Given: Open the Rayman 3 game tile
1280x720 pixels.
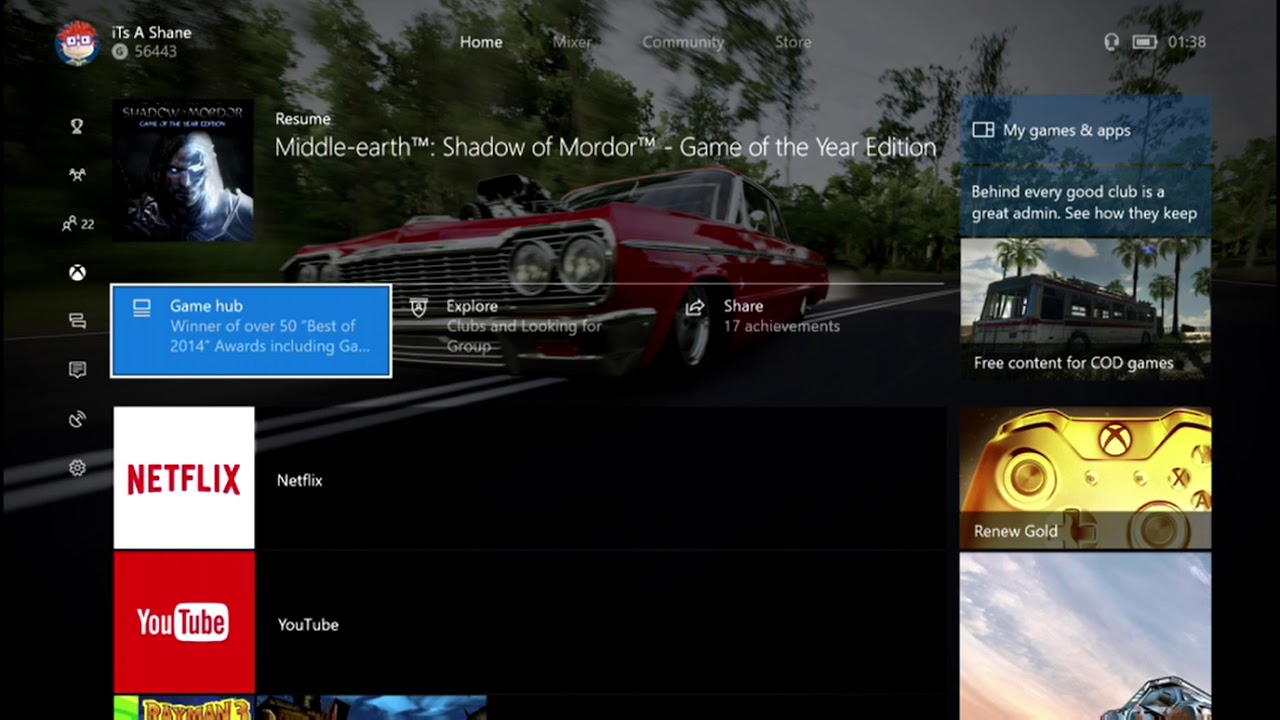Looking at the screenshot, I should coord(184,708).
